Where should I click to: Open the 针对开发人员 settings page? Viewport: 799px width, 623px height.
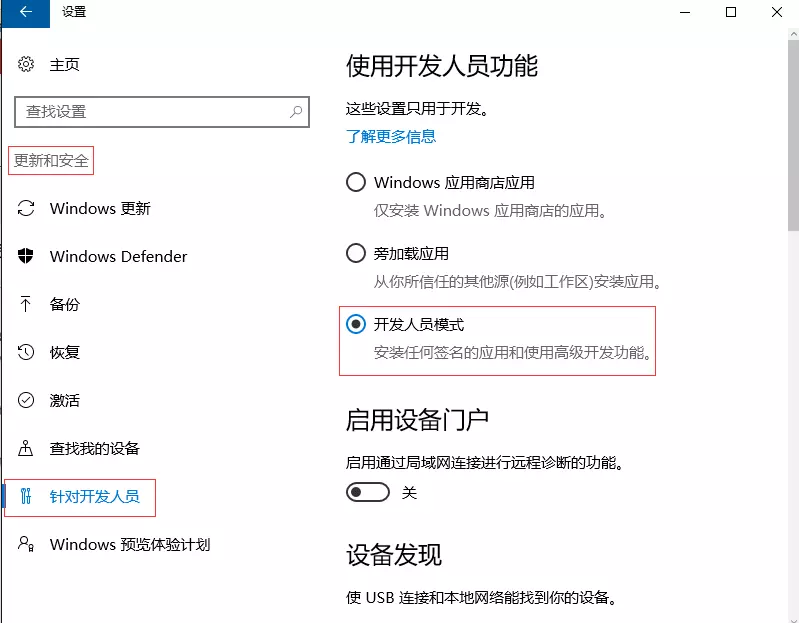[x=94, y=497]
